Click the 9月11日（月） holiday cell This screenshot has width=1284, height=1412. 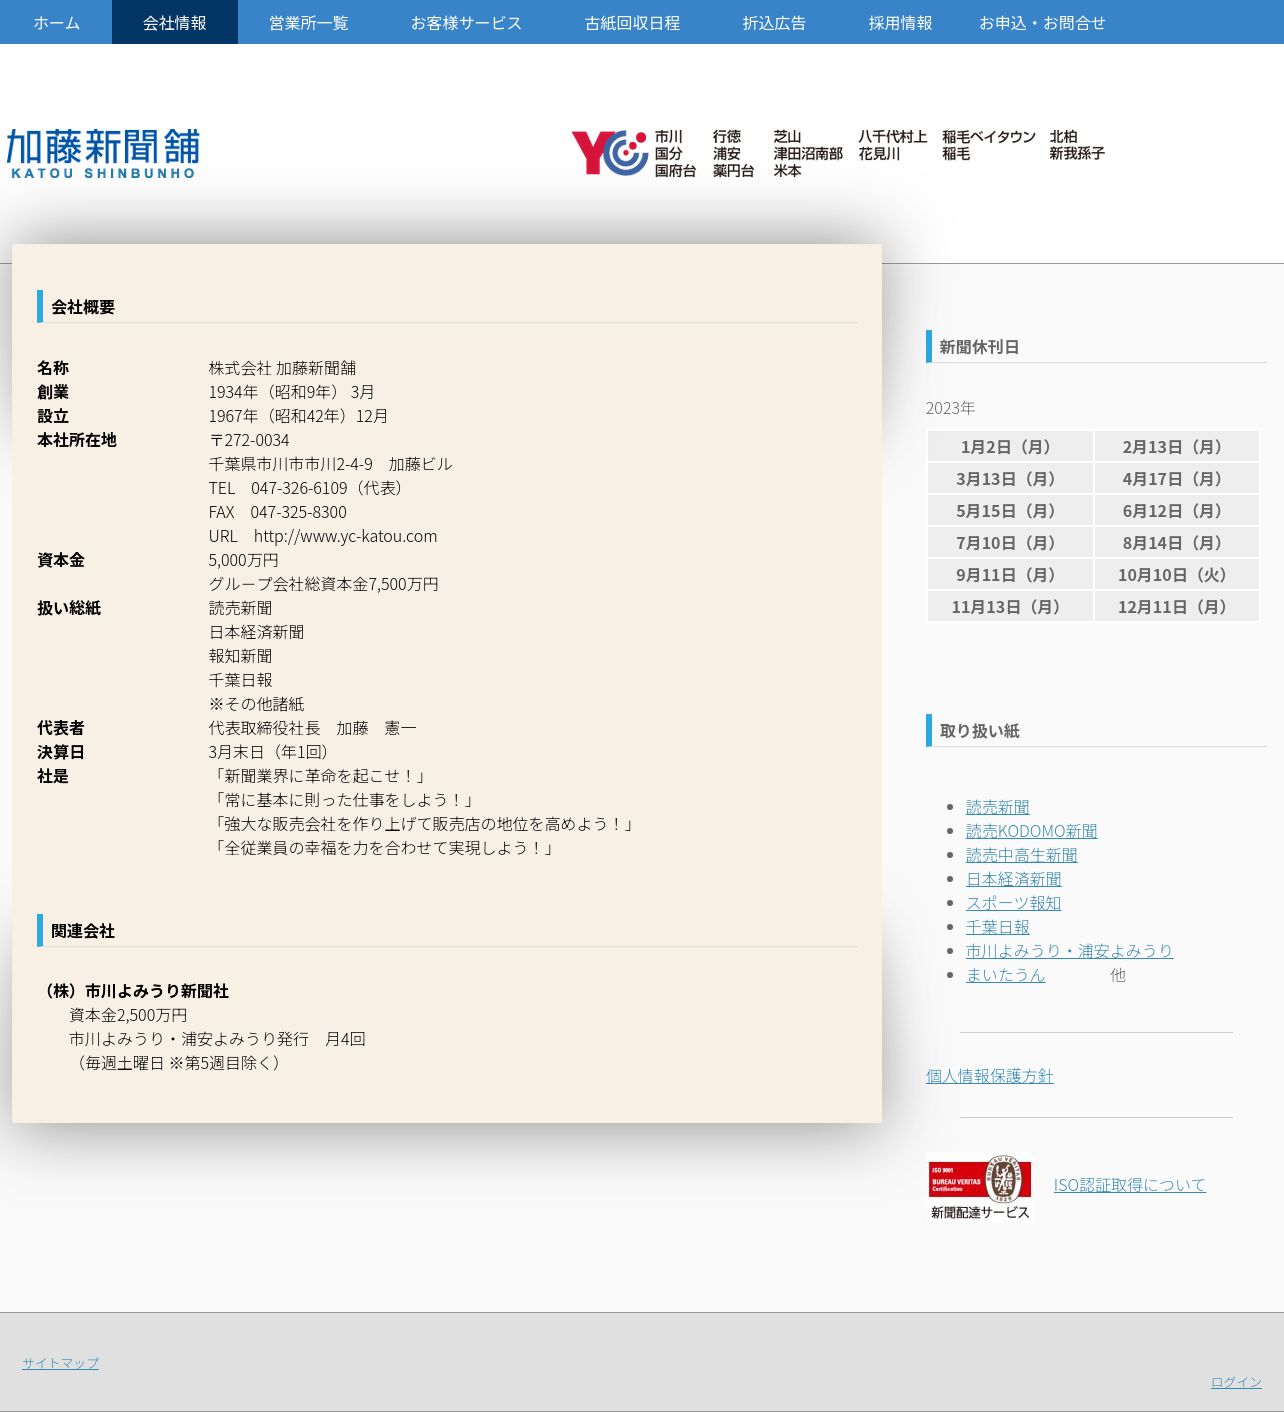(1010, 575)
